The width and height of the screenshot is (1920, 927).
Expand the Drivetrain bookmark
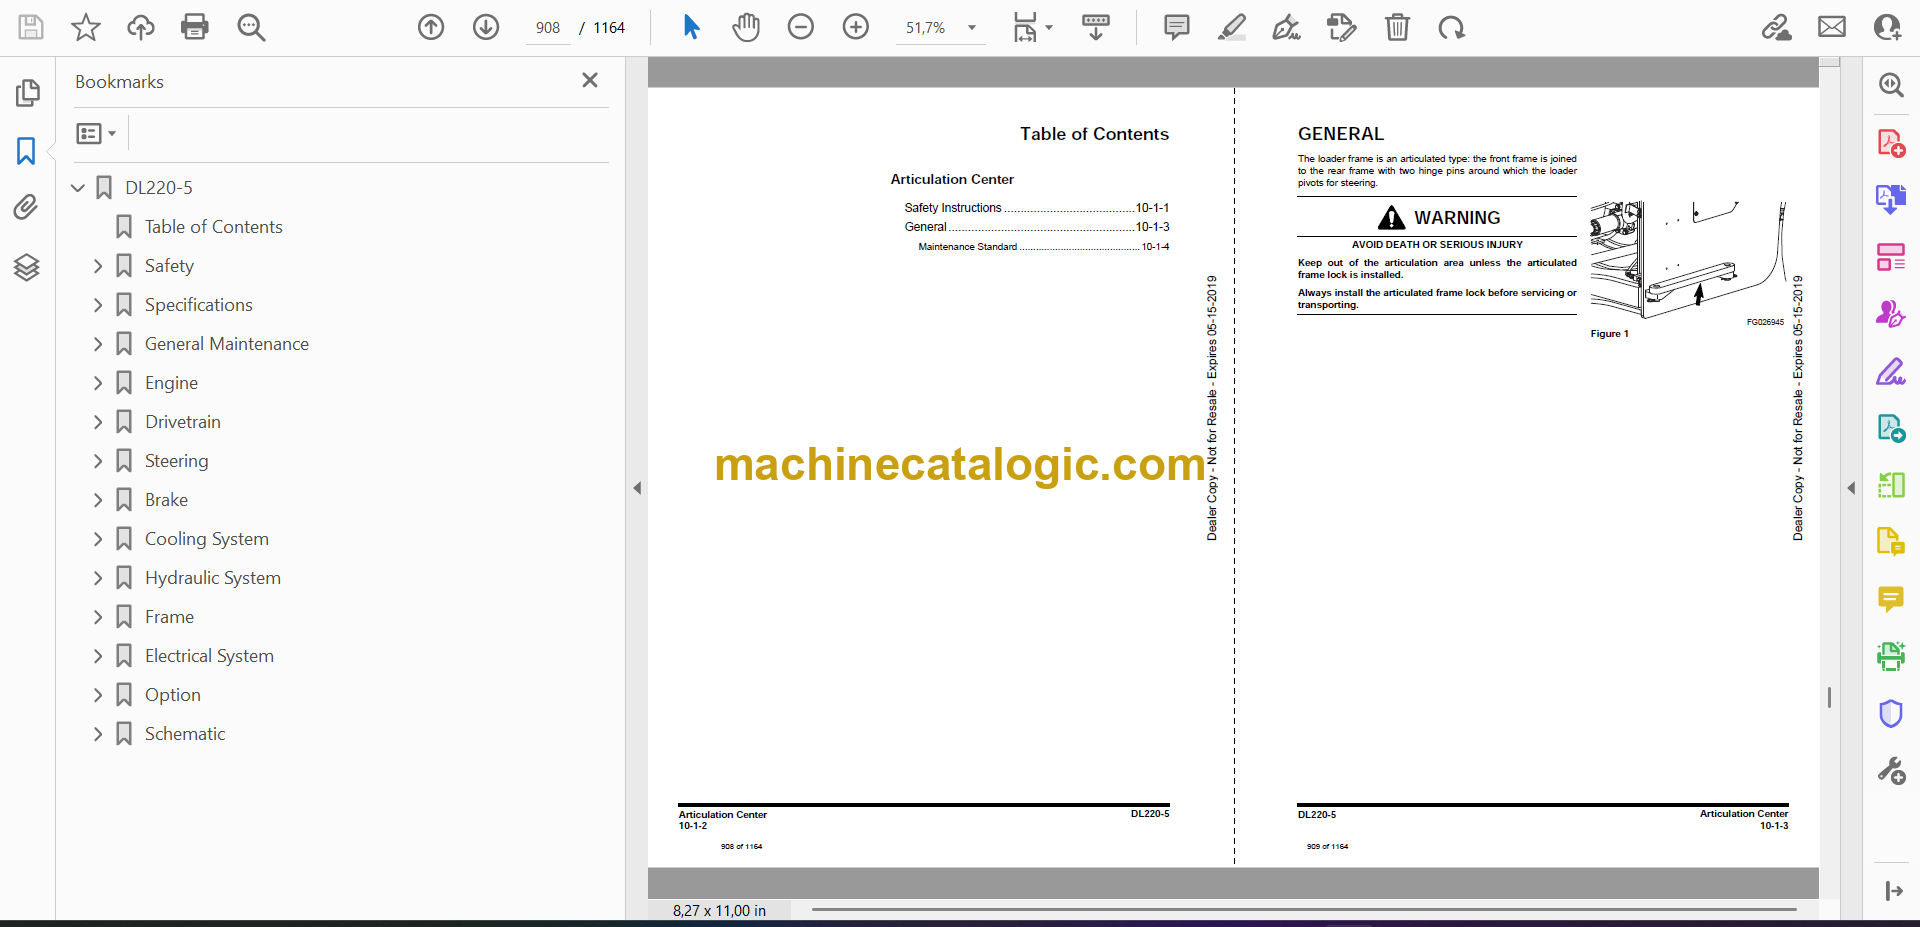pos(98,422)
